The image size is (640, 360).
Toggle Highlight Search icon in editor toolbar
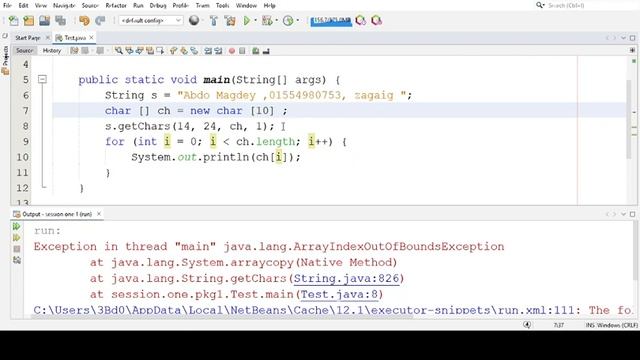click(x=150, y=51)
